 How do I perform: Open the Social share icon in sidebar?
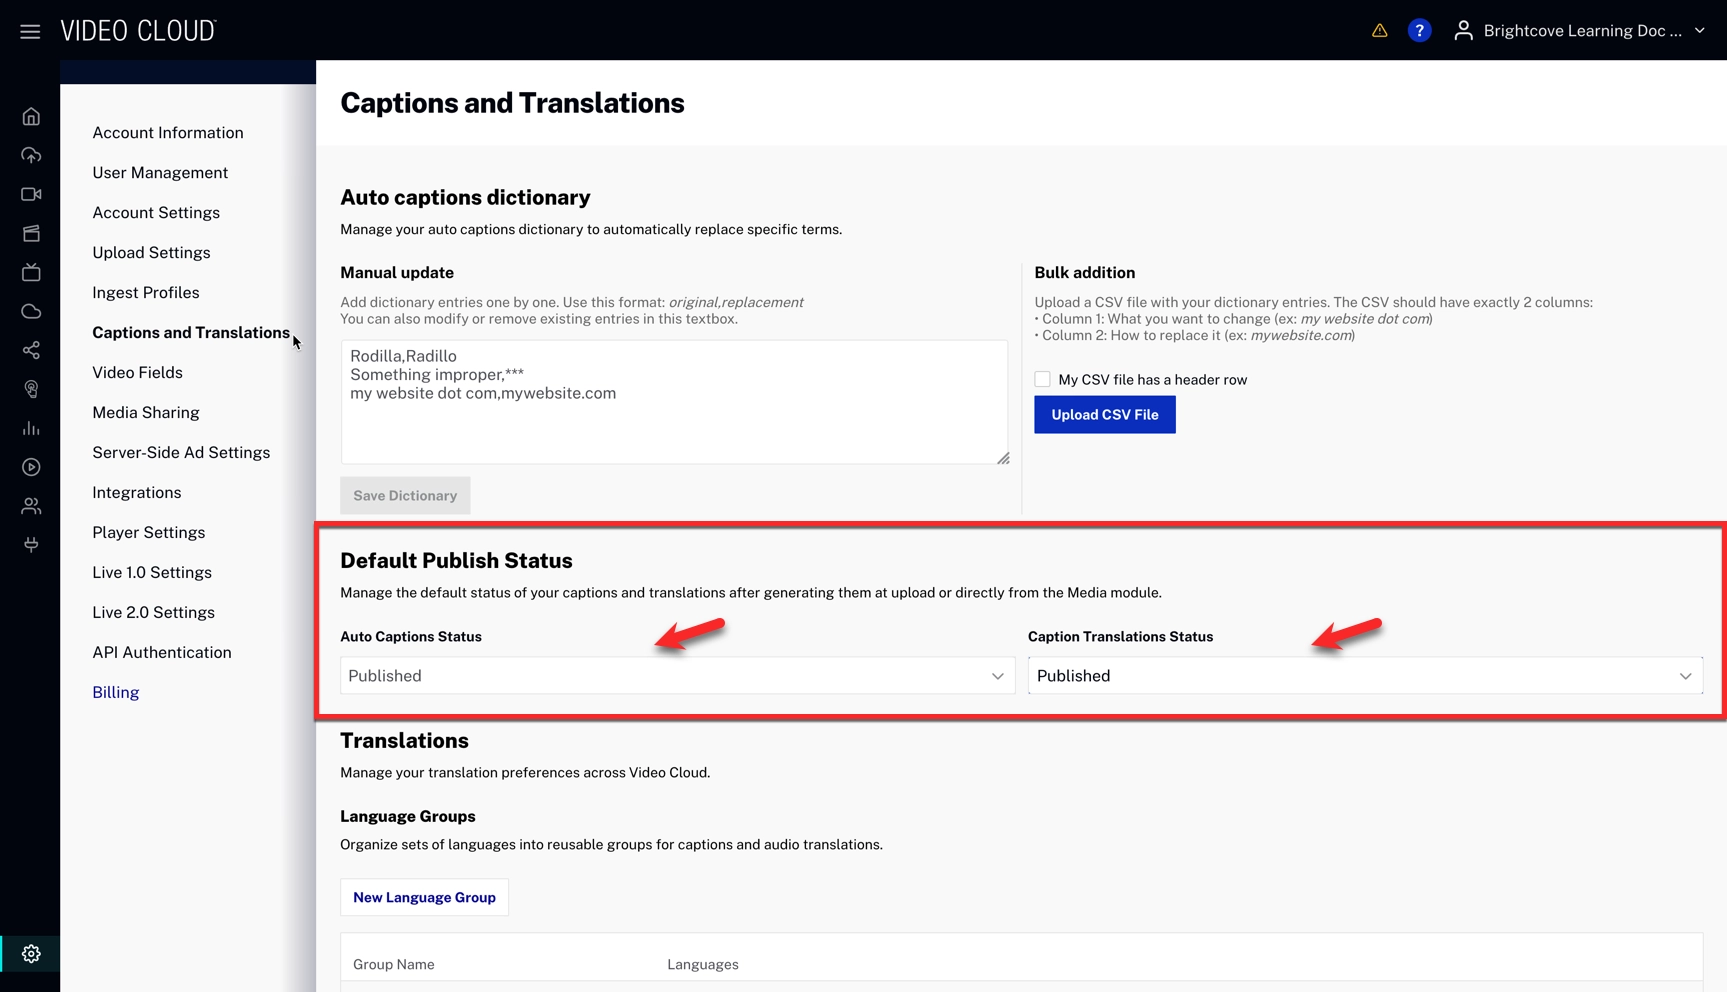click(31, 350)
